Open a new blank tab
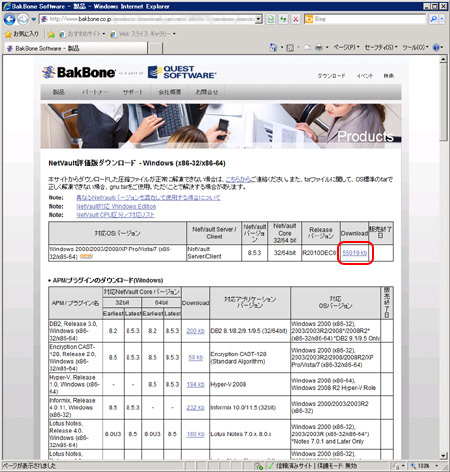The width and height of the screenshot is (450, 472). pyautogui.click(x=155, y=48)
